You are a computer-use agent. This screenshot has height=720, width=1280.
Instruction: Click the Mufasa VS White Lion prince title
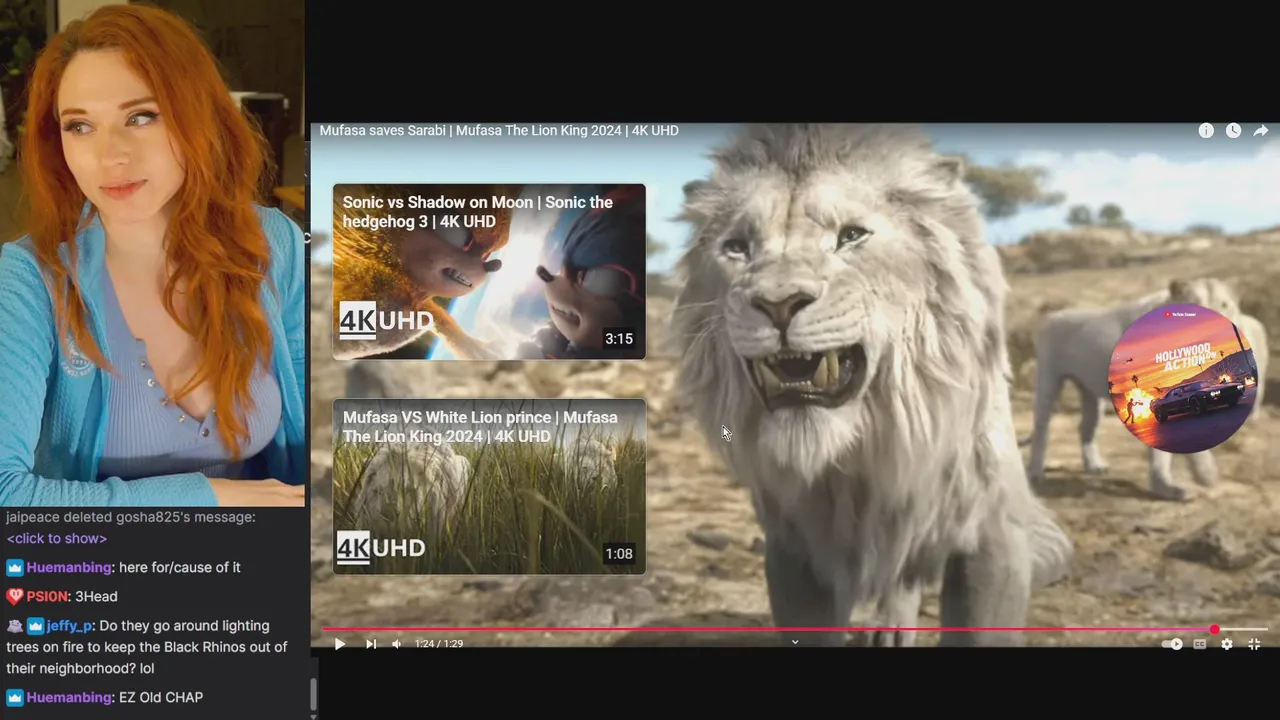(x=480, y=427)
